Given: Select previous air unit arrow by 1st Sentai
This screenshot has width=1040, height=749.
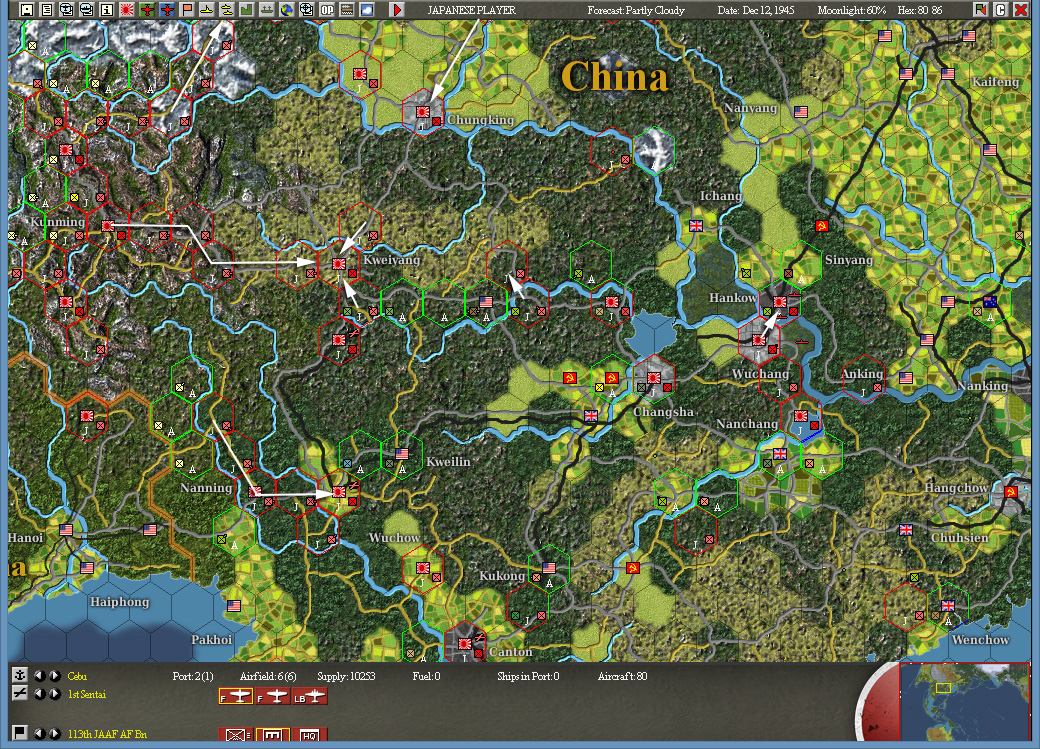Looking at the screenshot, I should 40,694.
